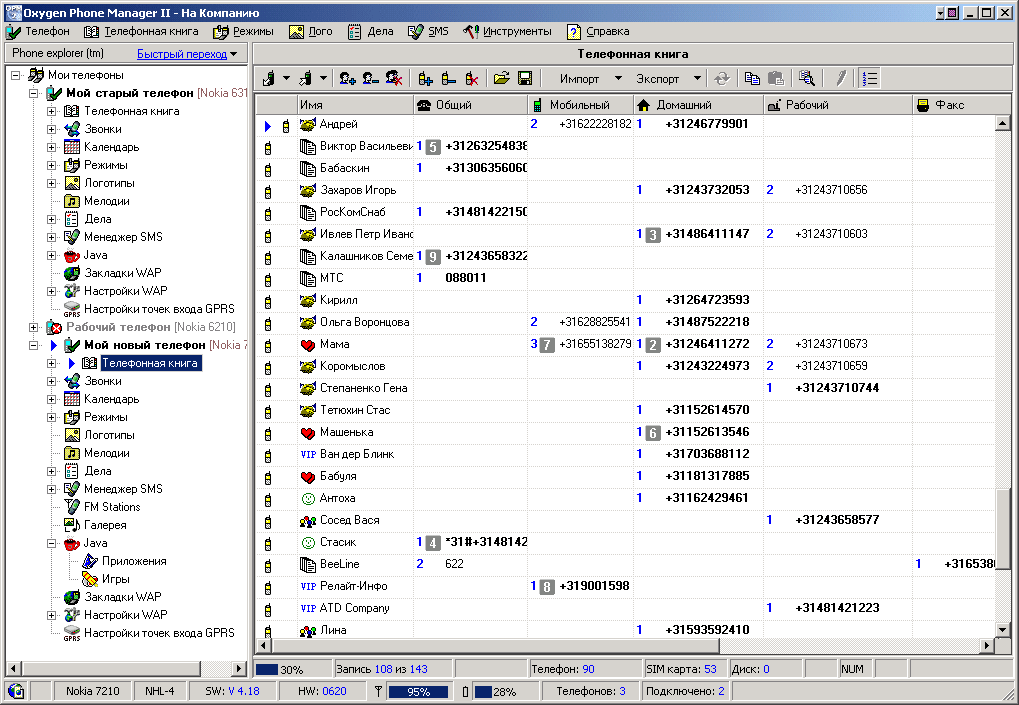Select the BeeLine contact row

pos(625,564)
